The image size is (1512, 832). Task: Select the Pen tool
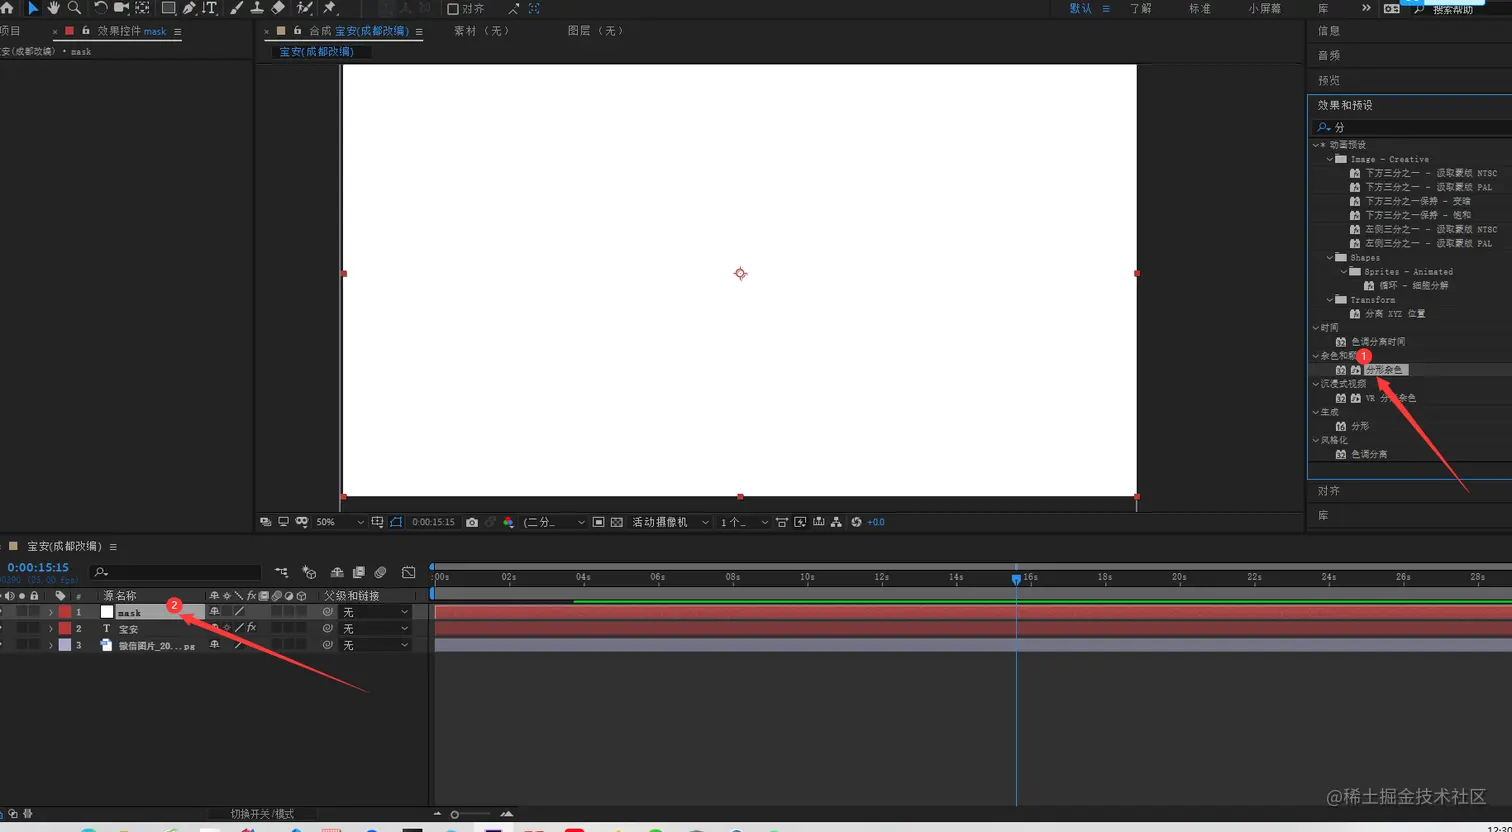pyautogui.click(x=189, y=8)
